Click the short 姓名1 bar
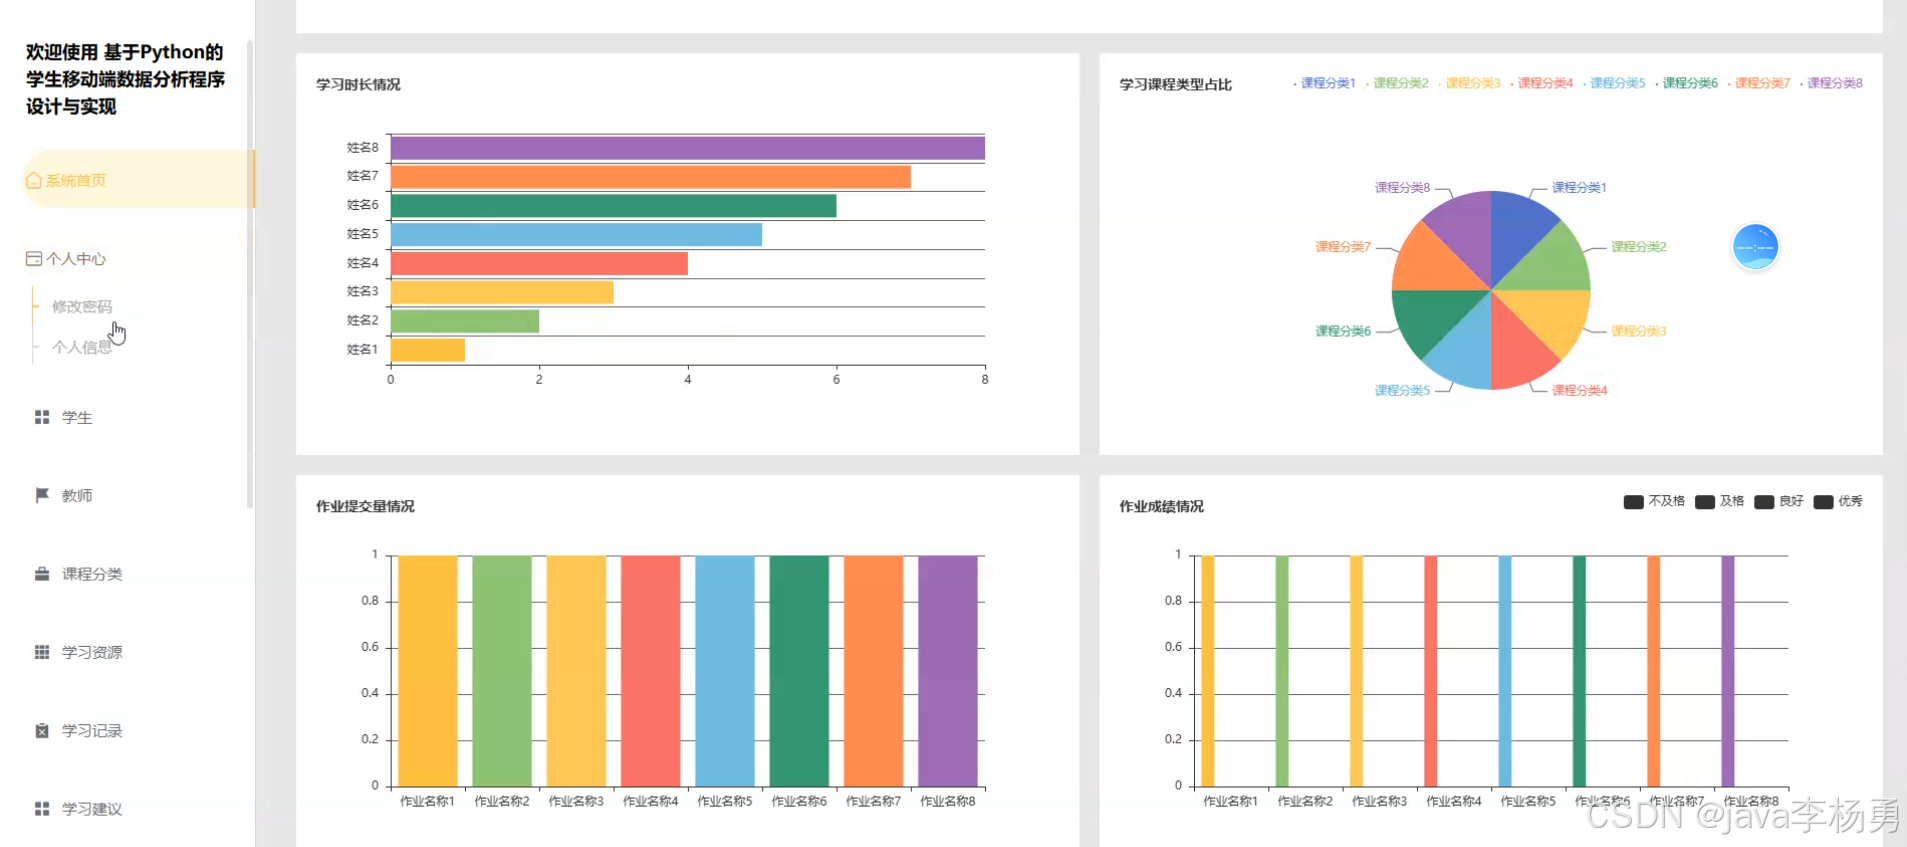Image resolution: width=1907 pixels, height=847 pixels. (x=428, y=350)
